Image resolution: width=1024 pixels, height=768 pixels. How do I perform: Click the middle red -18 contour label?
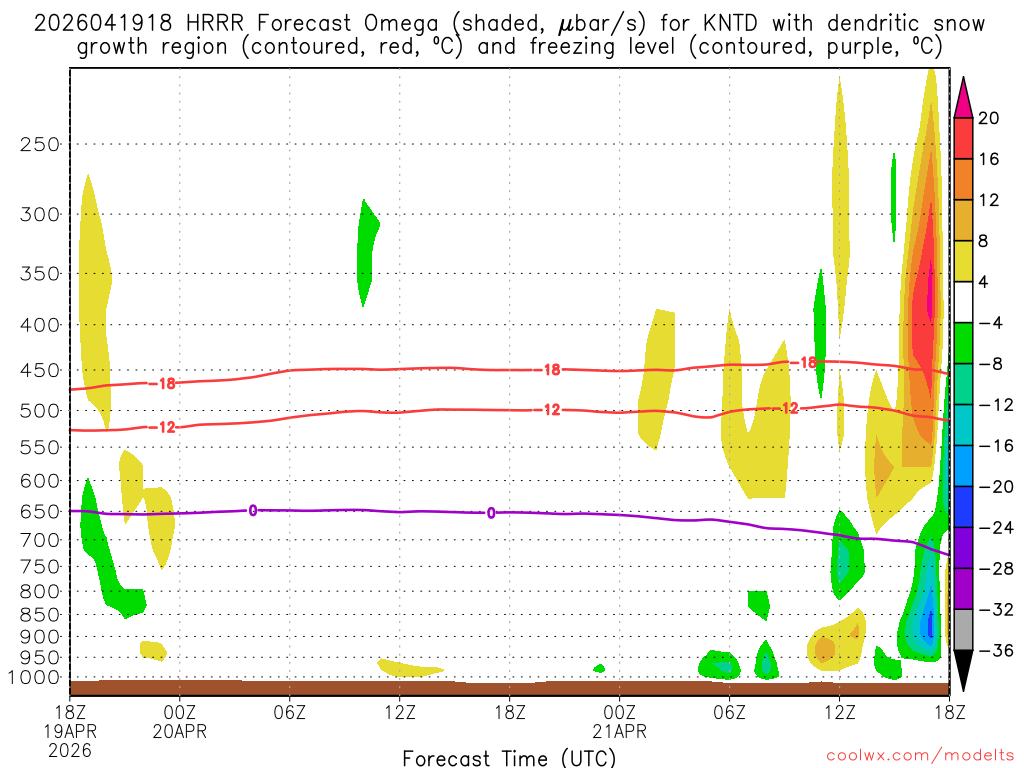[x=547, y=370]
